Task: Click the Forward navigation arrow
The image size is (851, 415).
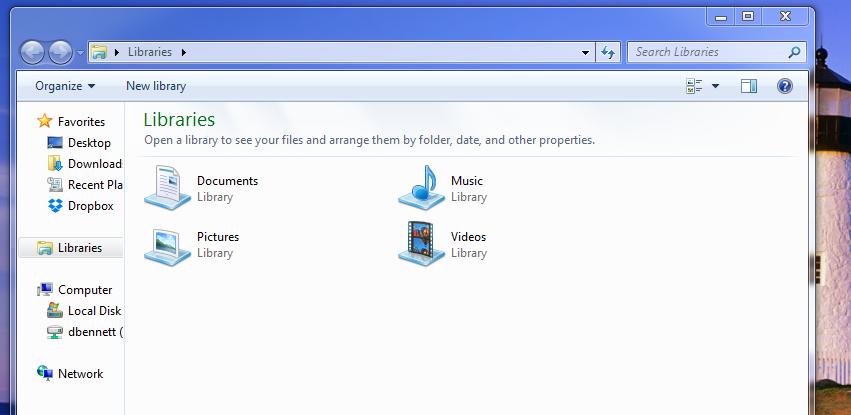Action: click(60, 52)
